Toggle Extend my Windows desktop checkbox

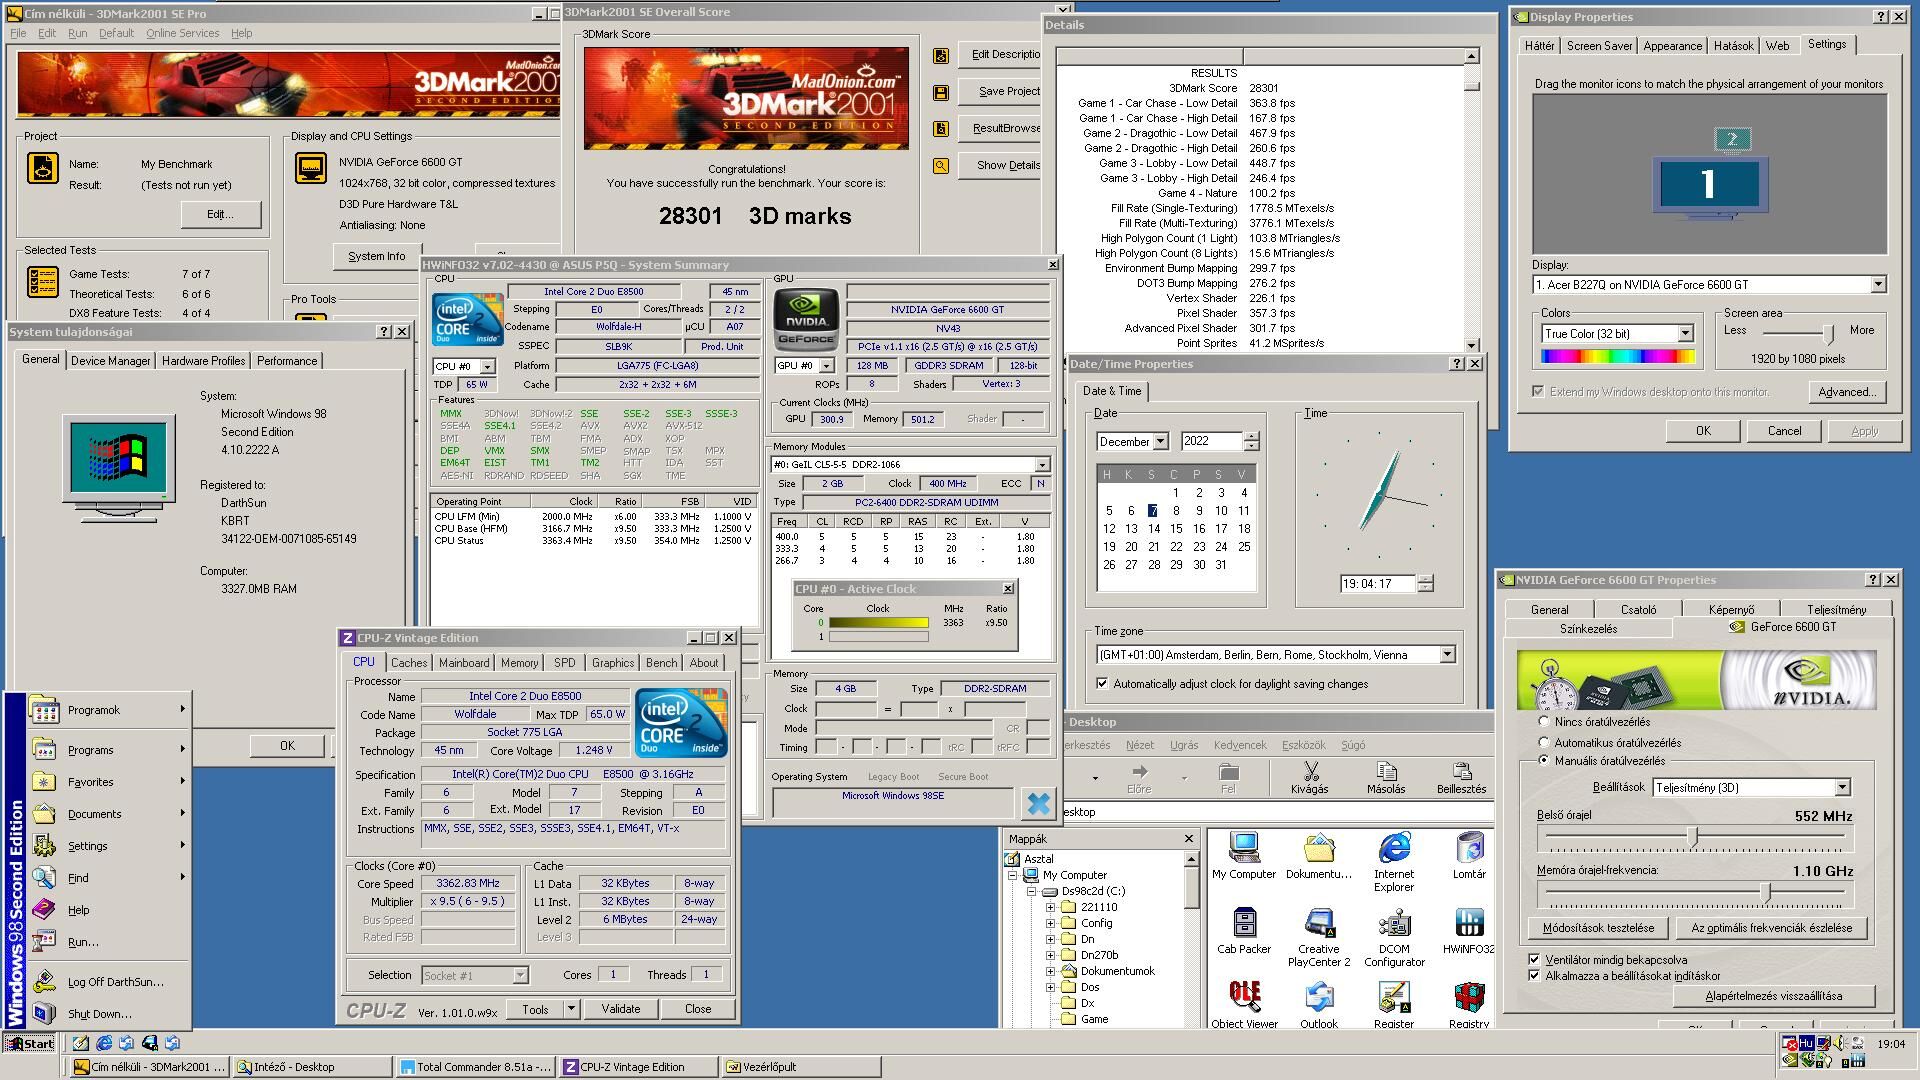[1538, 391]
